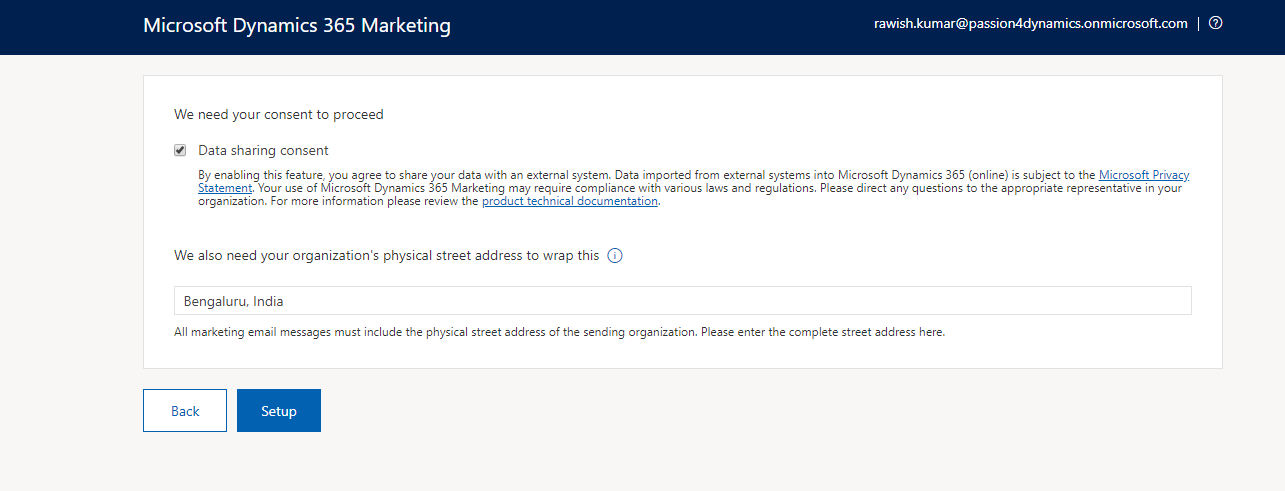Viewport: 1285px width, 491px height.
Task: Click the vertical separator before the help icon
Action: (1198, 23)
